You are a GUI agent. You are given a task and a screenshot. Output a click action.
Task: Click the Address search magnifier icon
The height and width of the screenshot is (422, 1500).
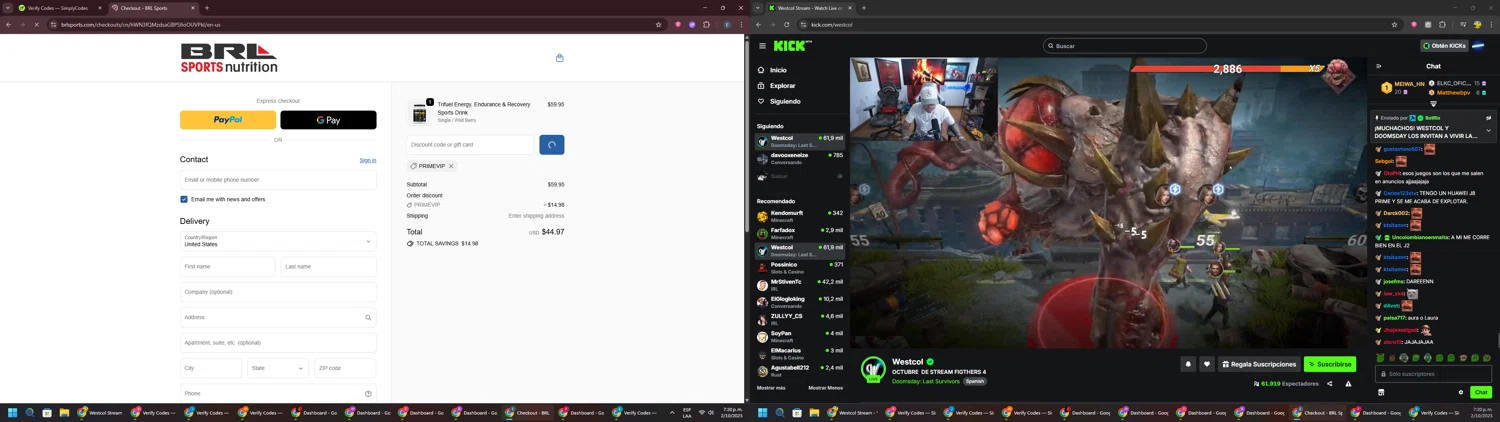click(368, 318)
